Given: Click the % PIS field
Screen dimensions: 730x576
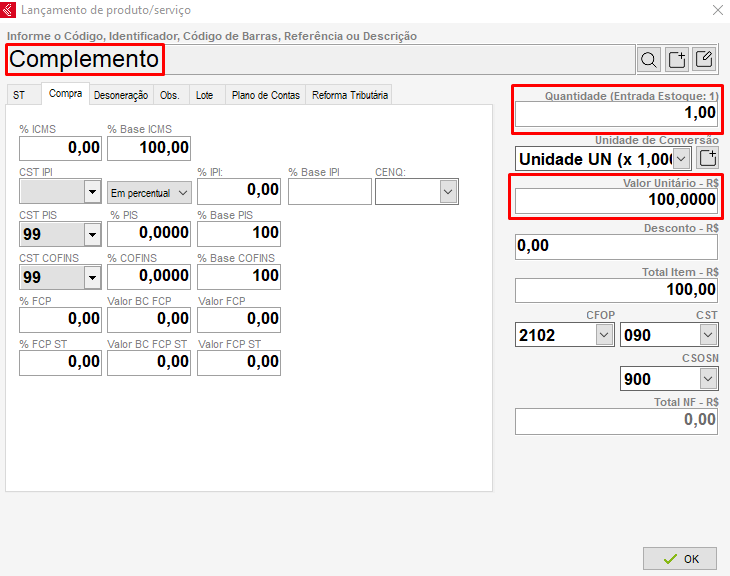Looking at the screenshot, I should click(x=149, y=234).
